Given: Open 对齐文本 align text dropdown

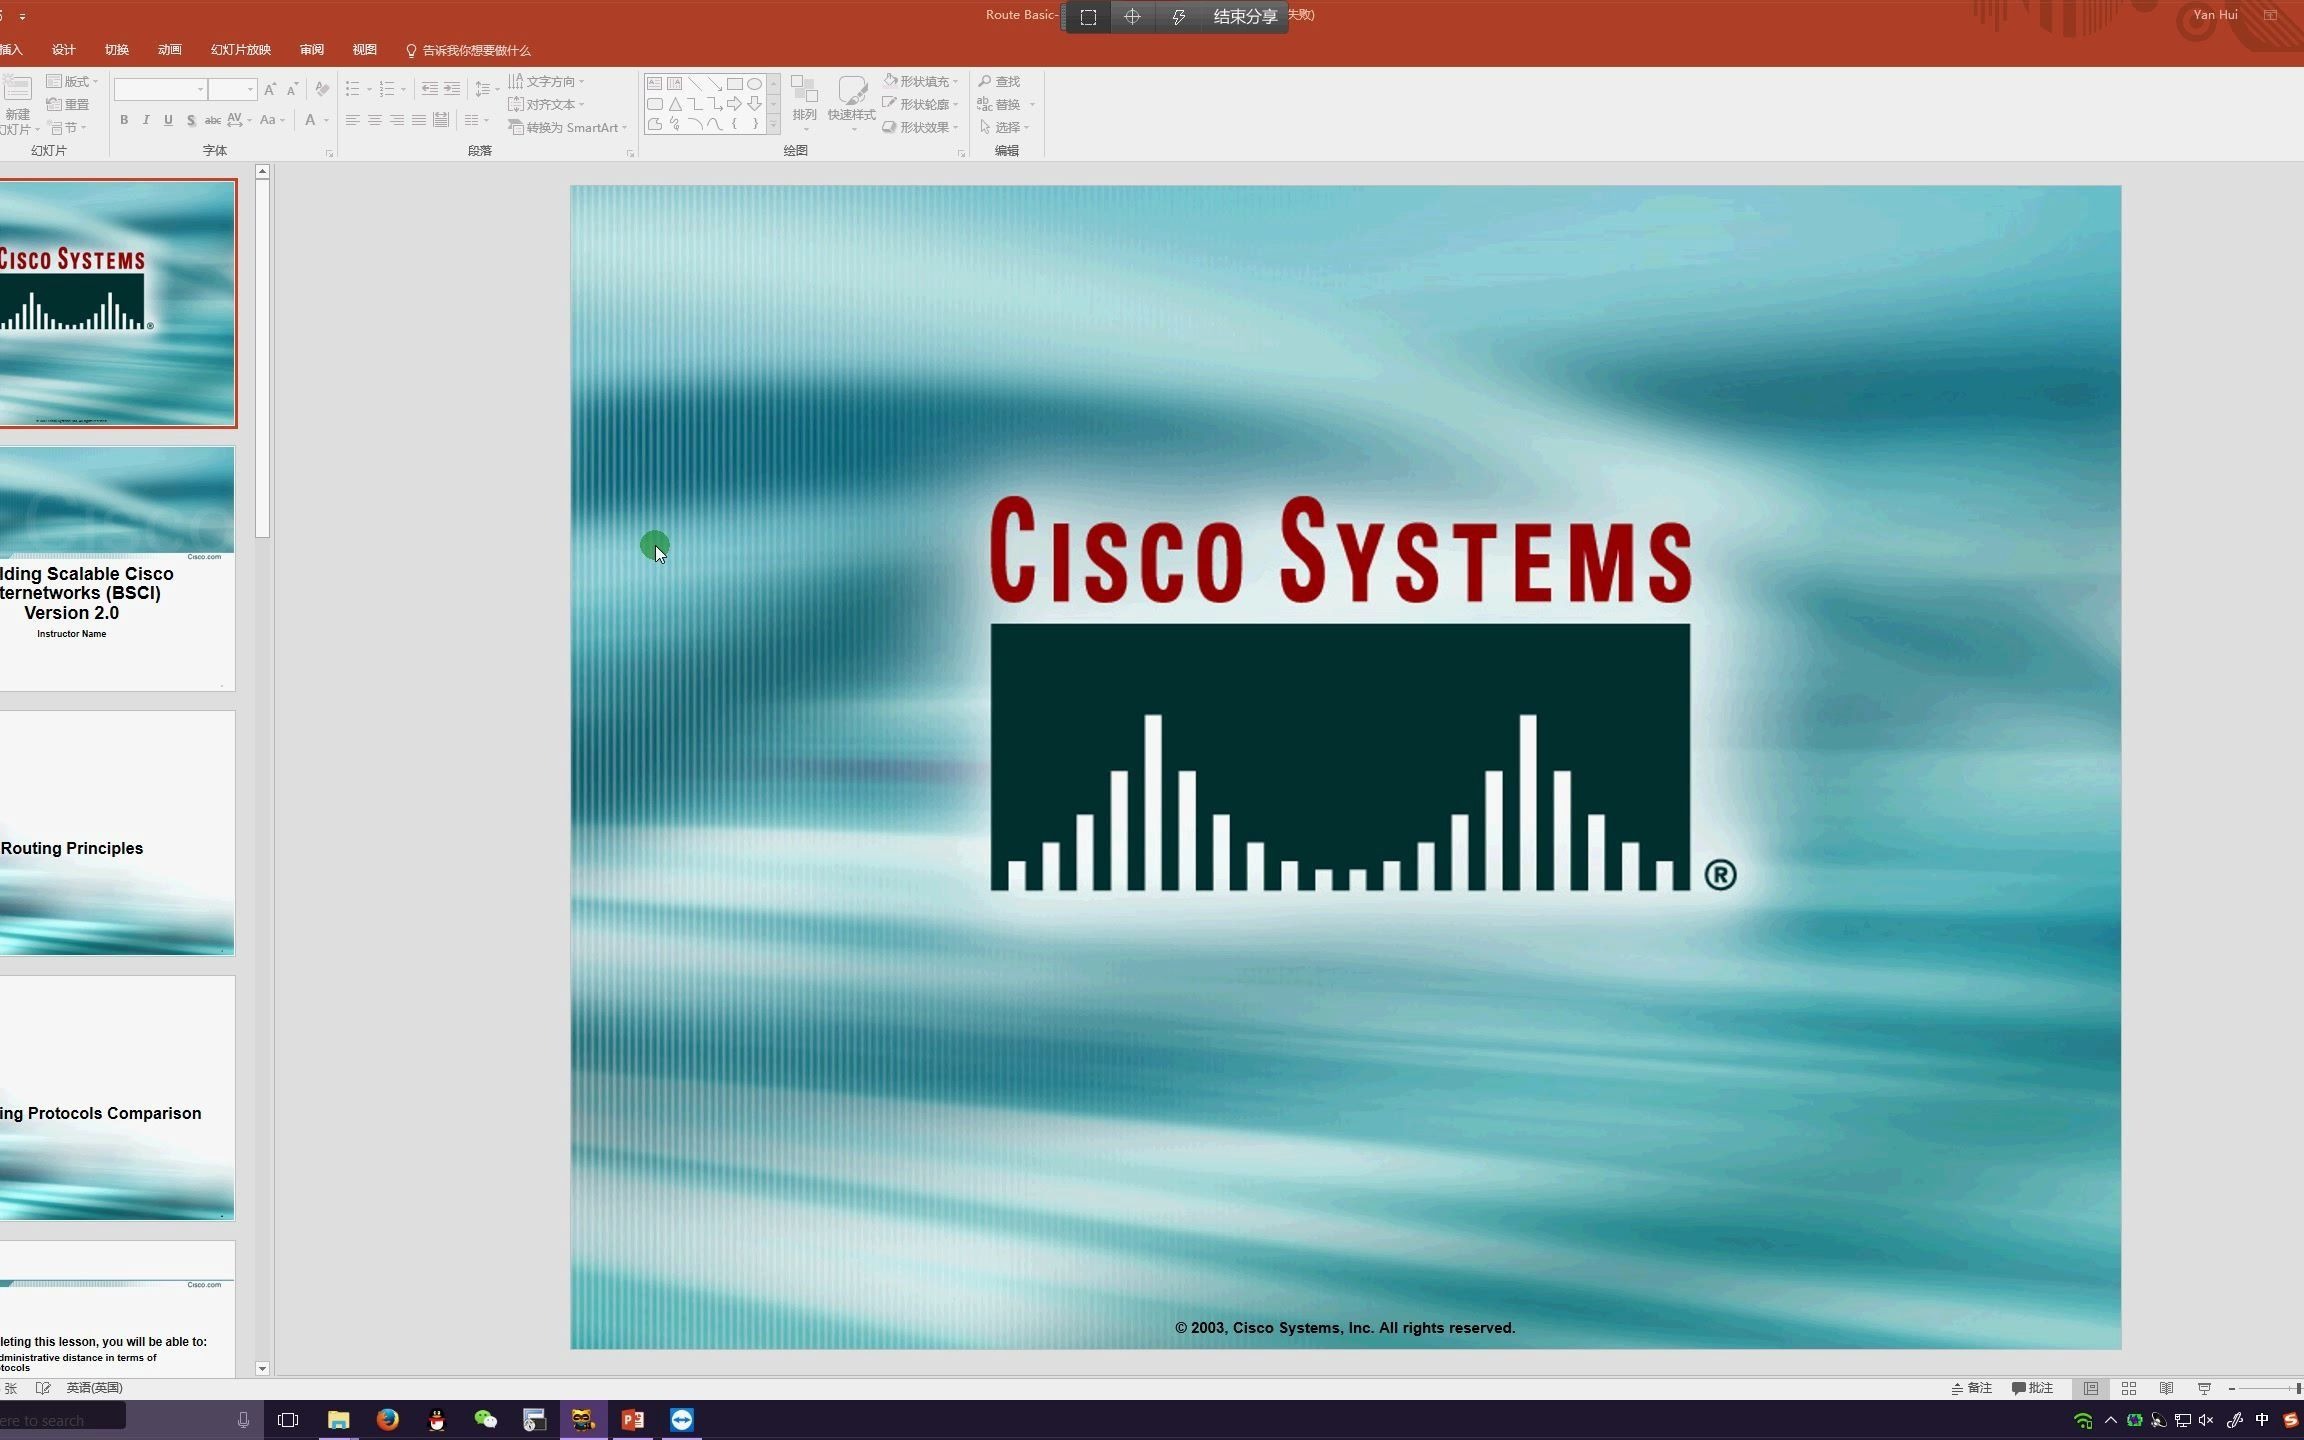Looking at the screenshot, I should tap(546, 104).
